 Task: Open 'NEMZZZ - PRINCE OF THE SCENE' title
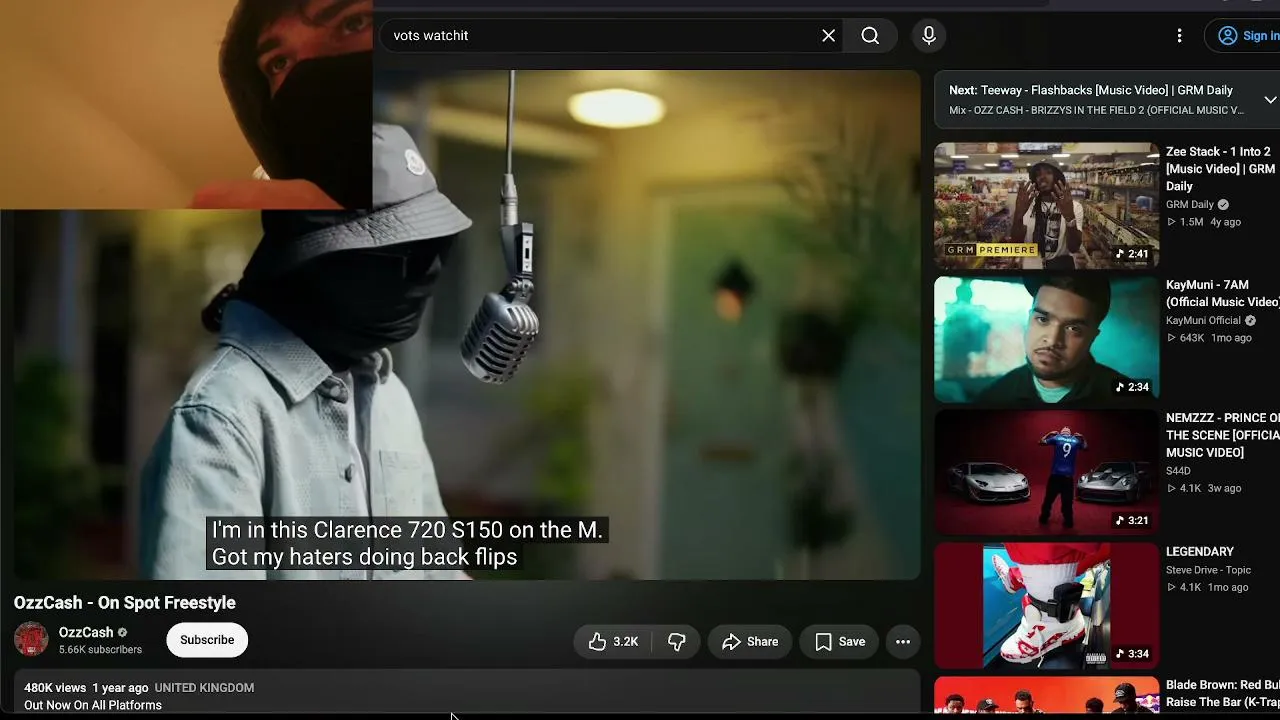[1223, 435]
